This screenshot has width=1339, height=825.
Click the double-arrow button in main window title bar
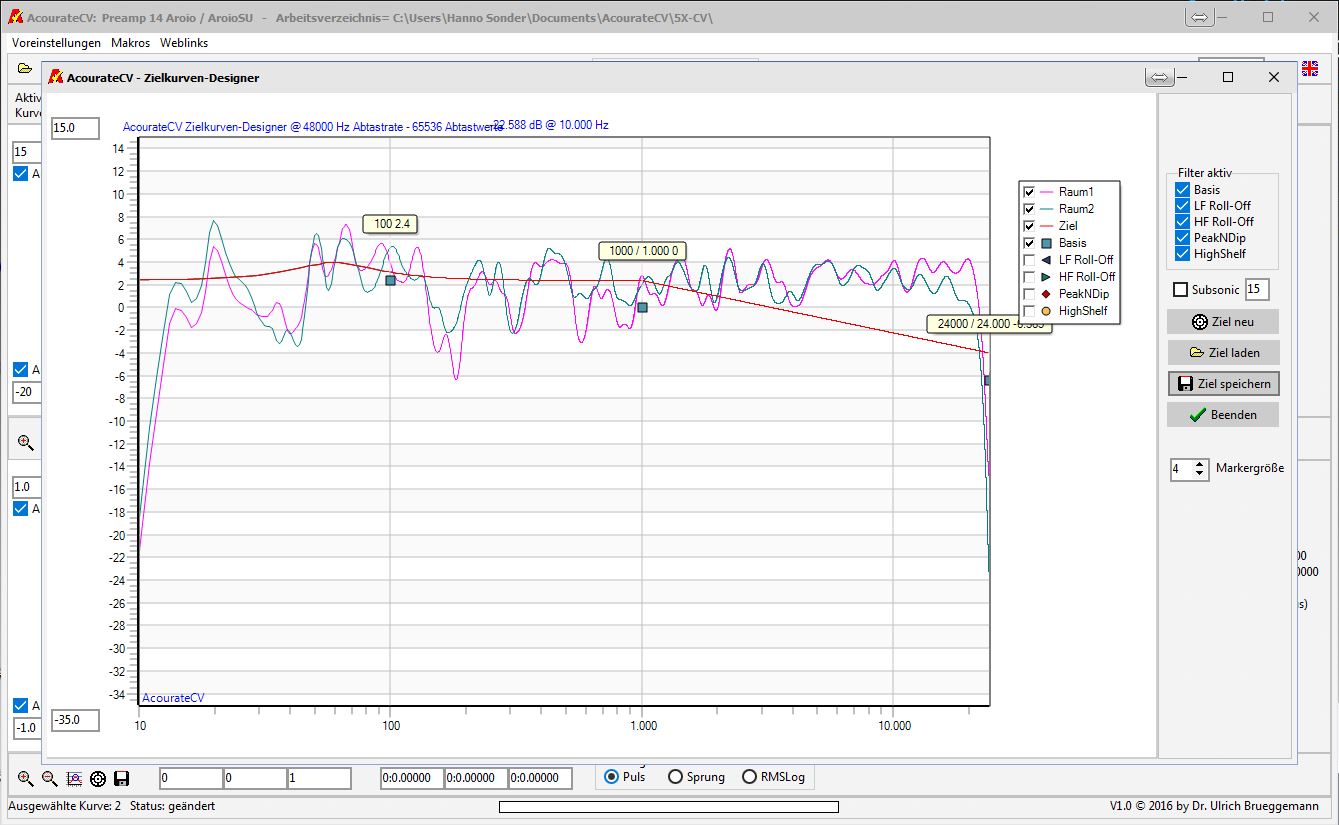[x=1200, y=17]
